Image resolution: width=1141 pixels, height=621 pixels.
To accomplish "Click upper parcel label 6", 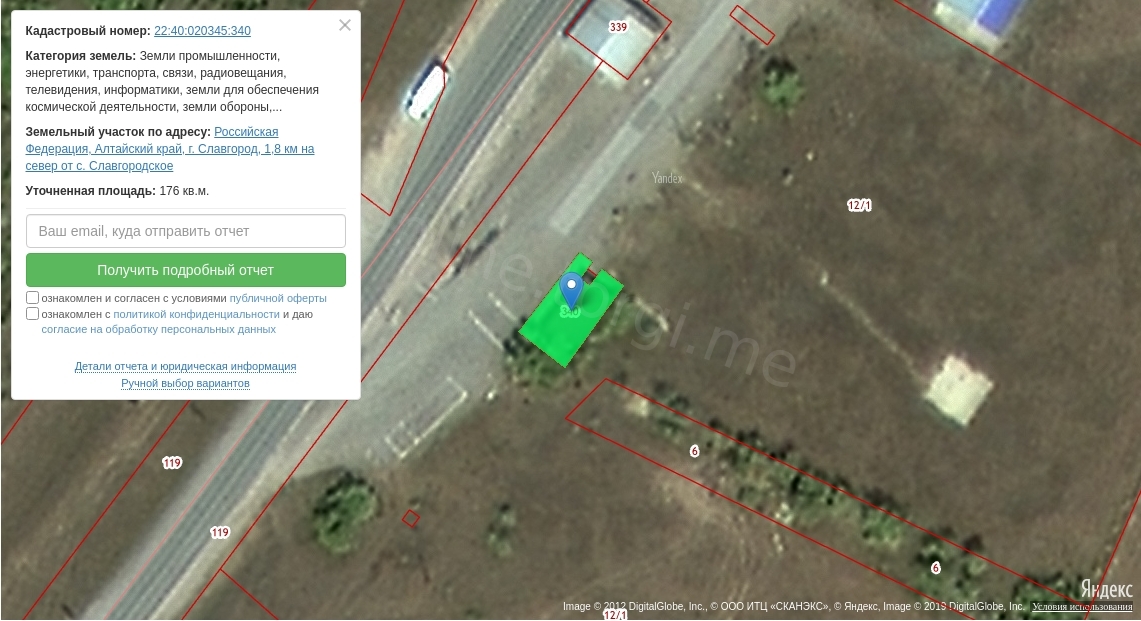I will coord(694,451).
